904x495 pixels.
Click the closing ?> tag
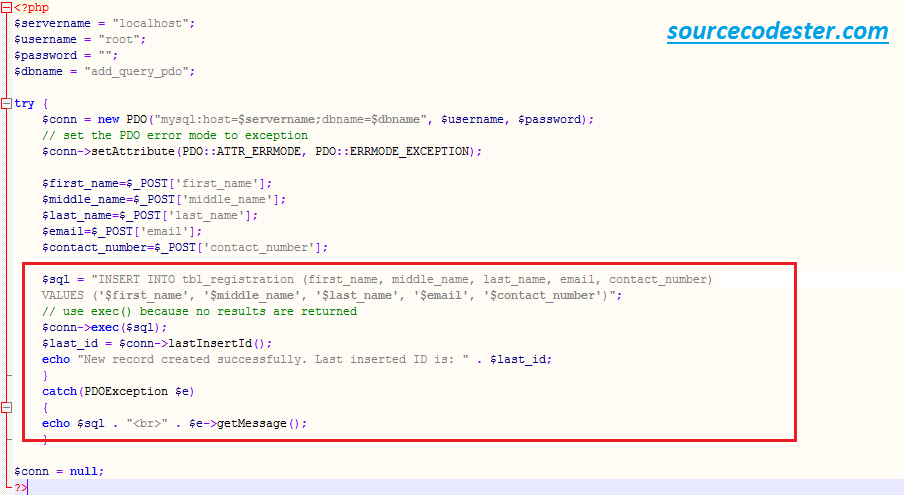tap(21, 488)
